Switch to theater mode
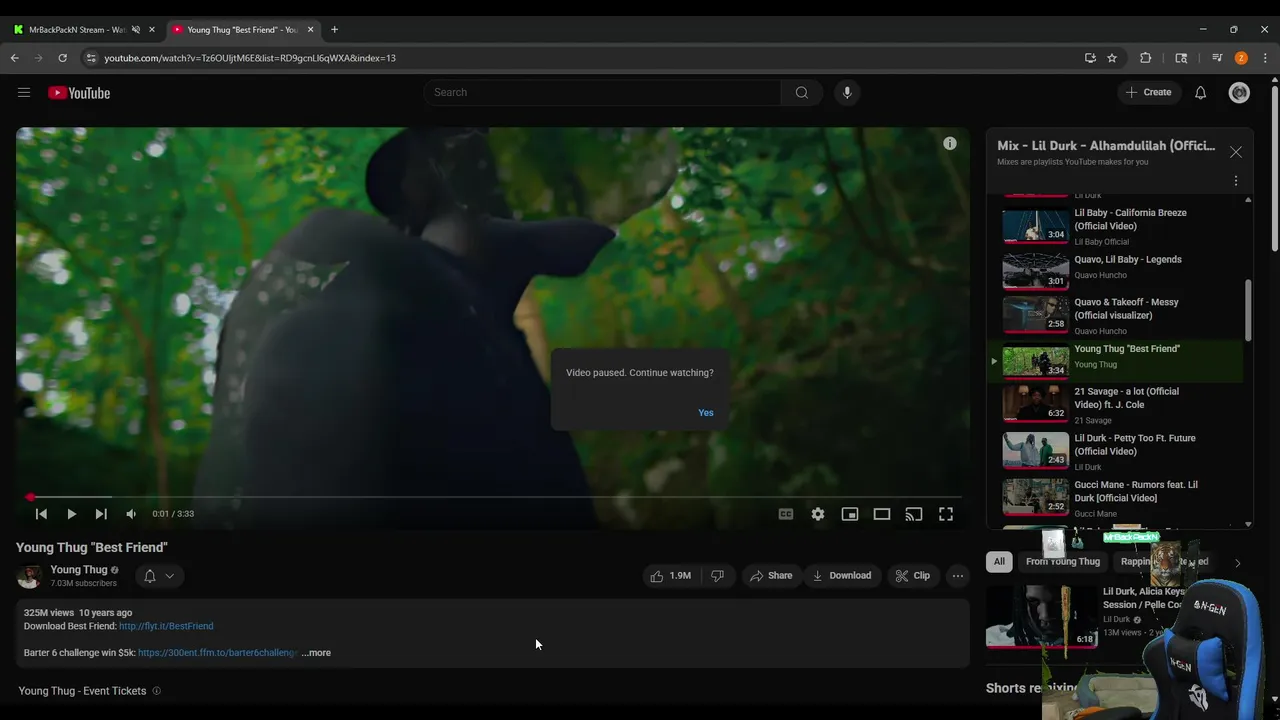Viewport: 1280px width, 720px height. (x=882, y=514)
